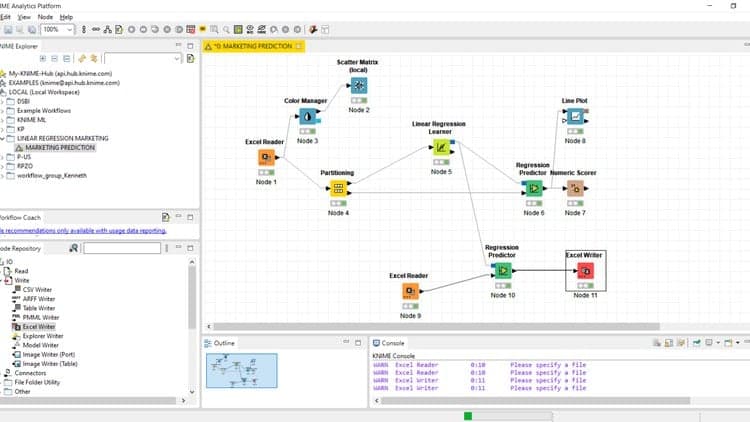Select the Outline tab

220,343
